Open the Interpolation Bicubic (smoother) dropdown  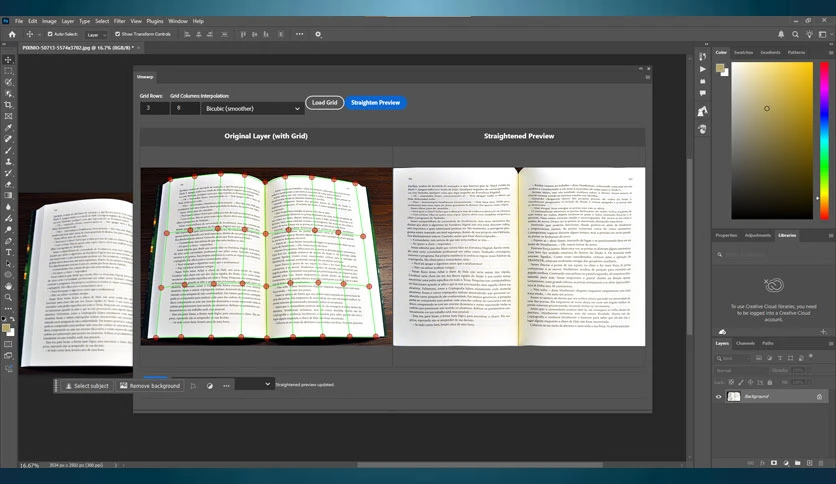(252, 108)
